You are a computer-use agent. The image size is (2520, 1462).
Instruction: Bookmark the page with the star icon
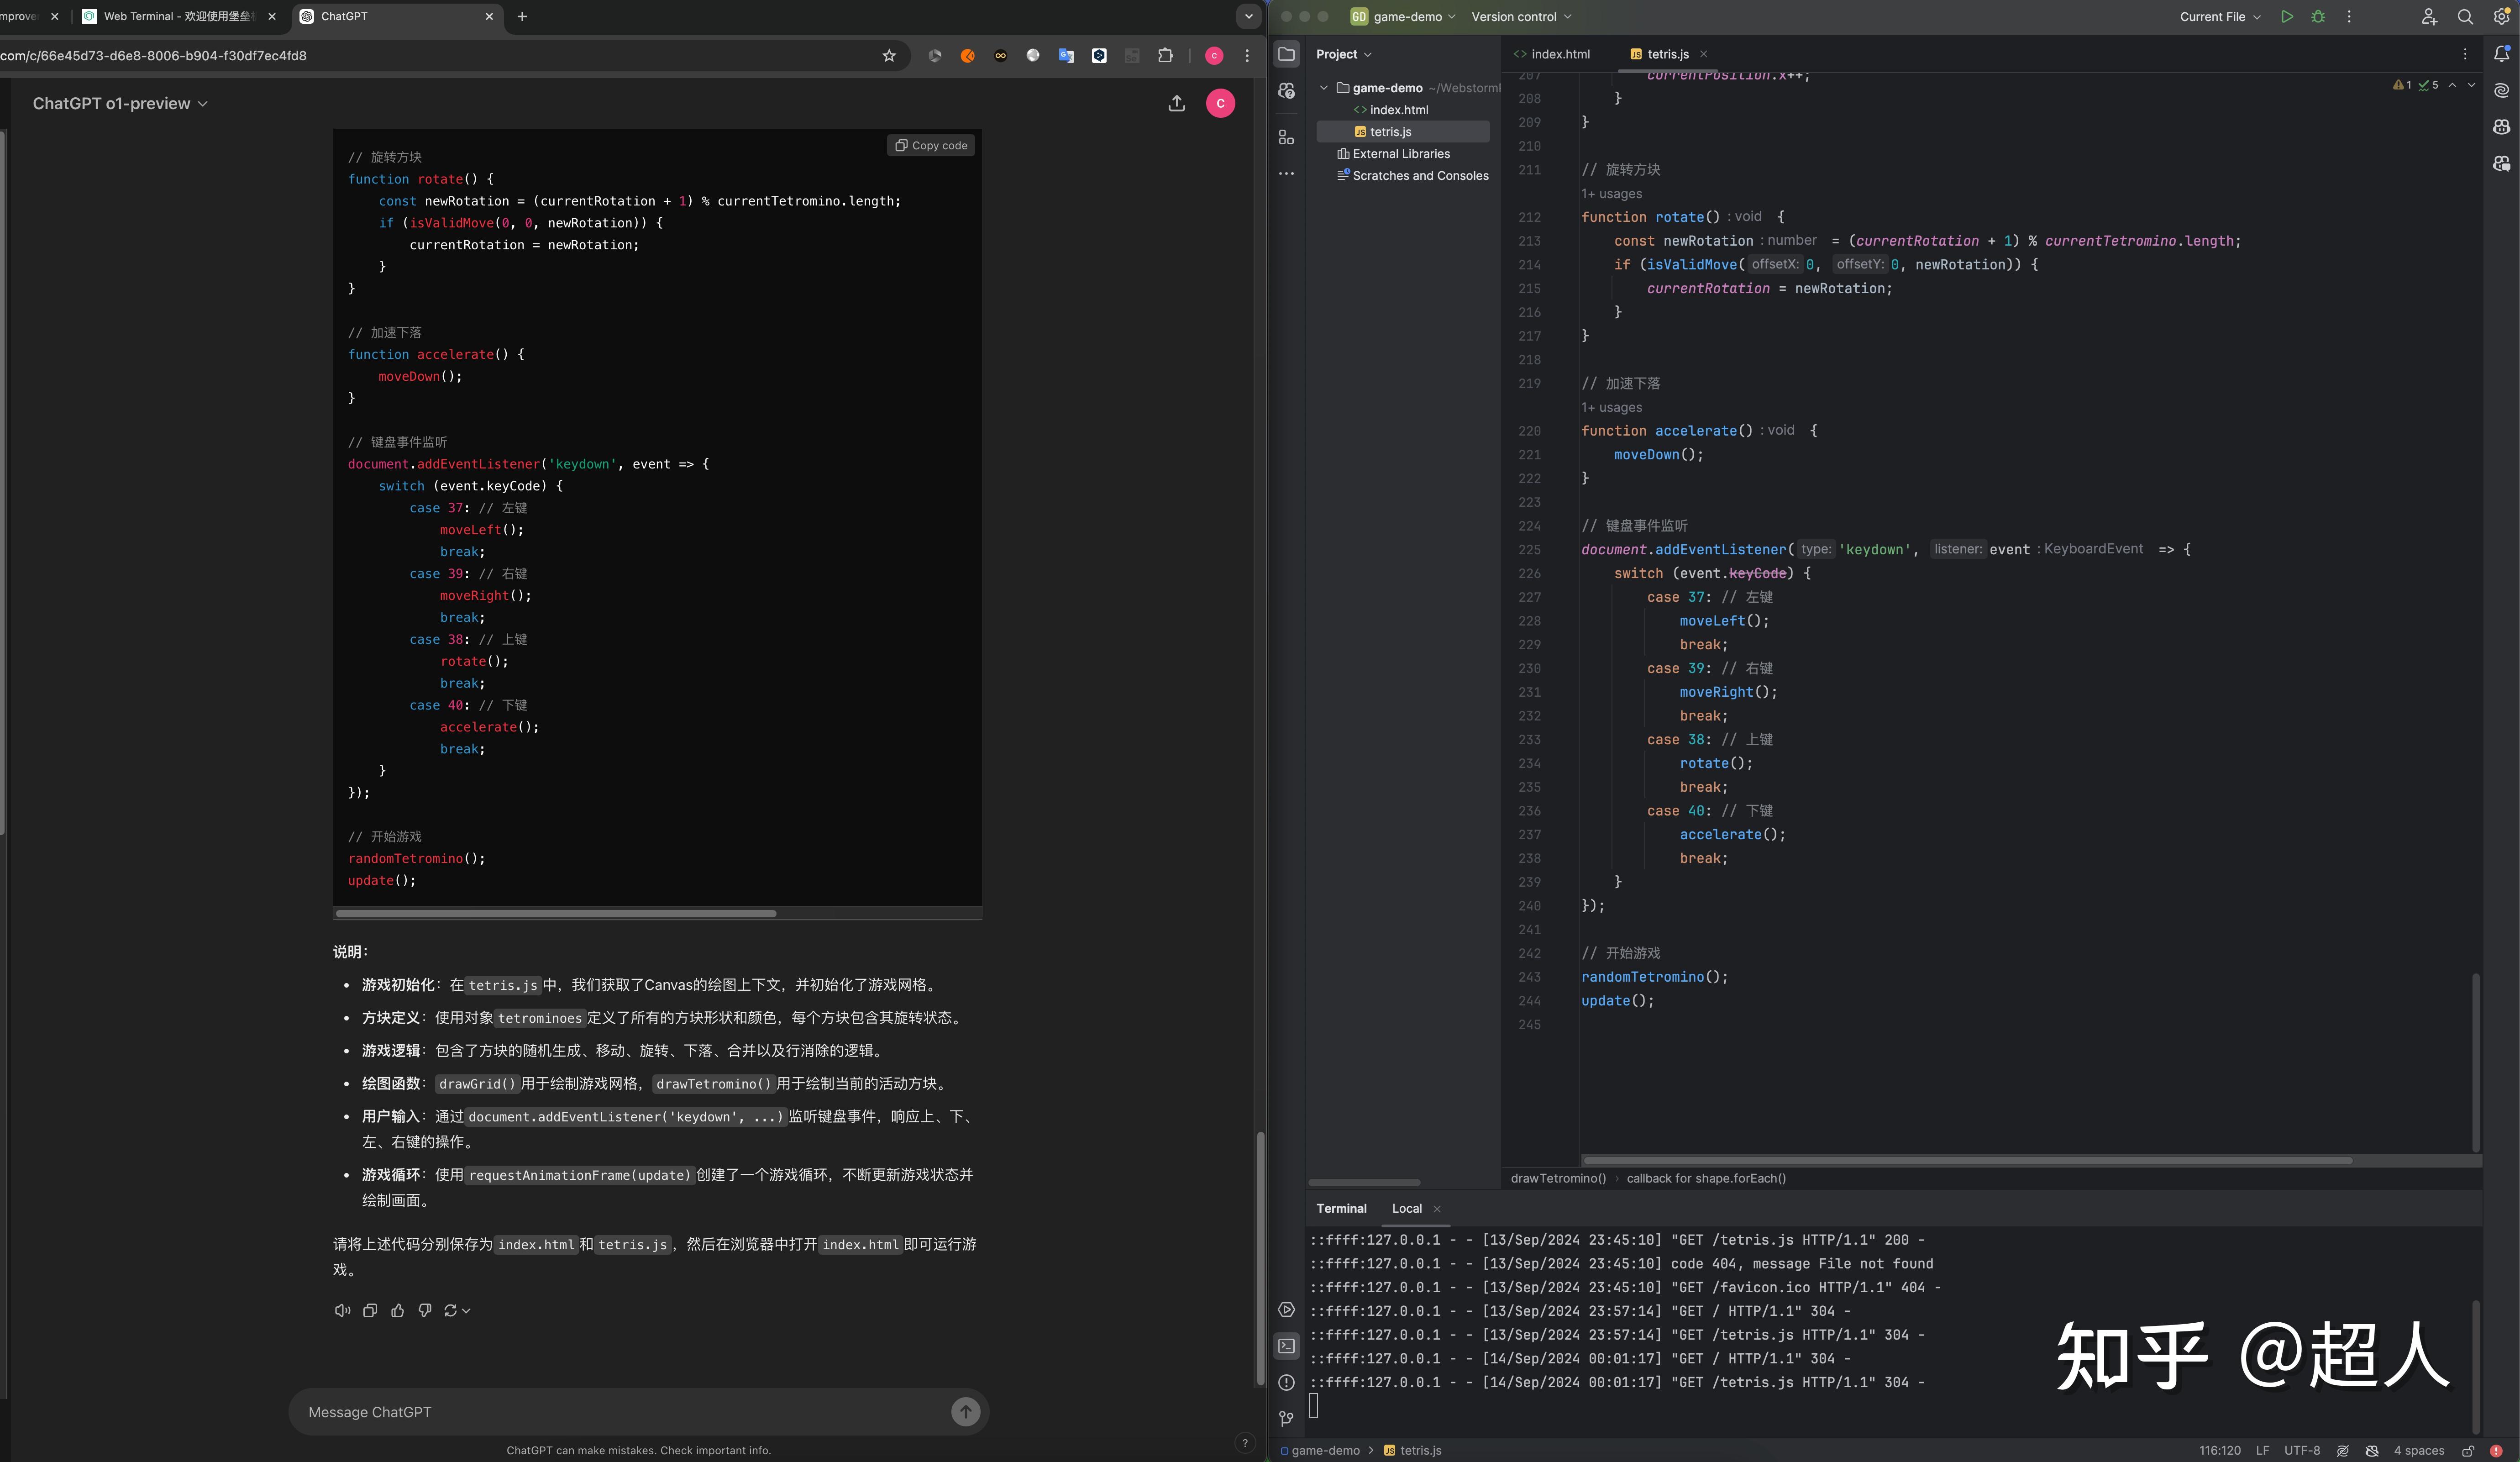(x=889, y=56)
